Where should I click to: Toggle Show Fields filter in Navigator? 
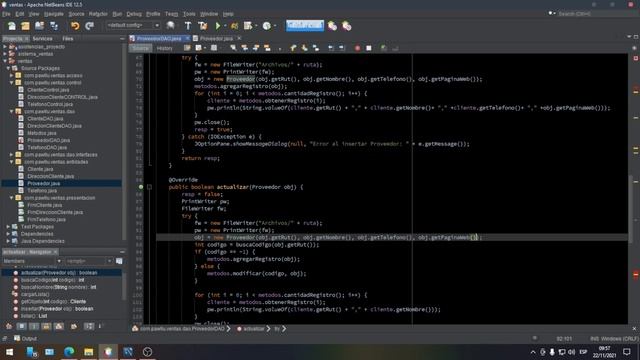point(22,326)
